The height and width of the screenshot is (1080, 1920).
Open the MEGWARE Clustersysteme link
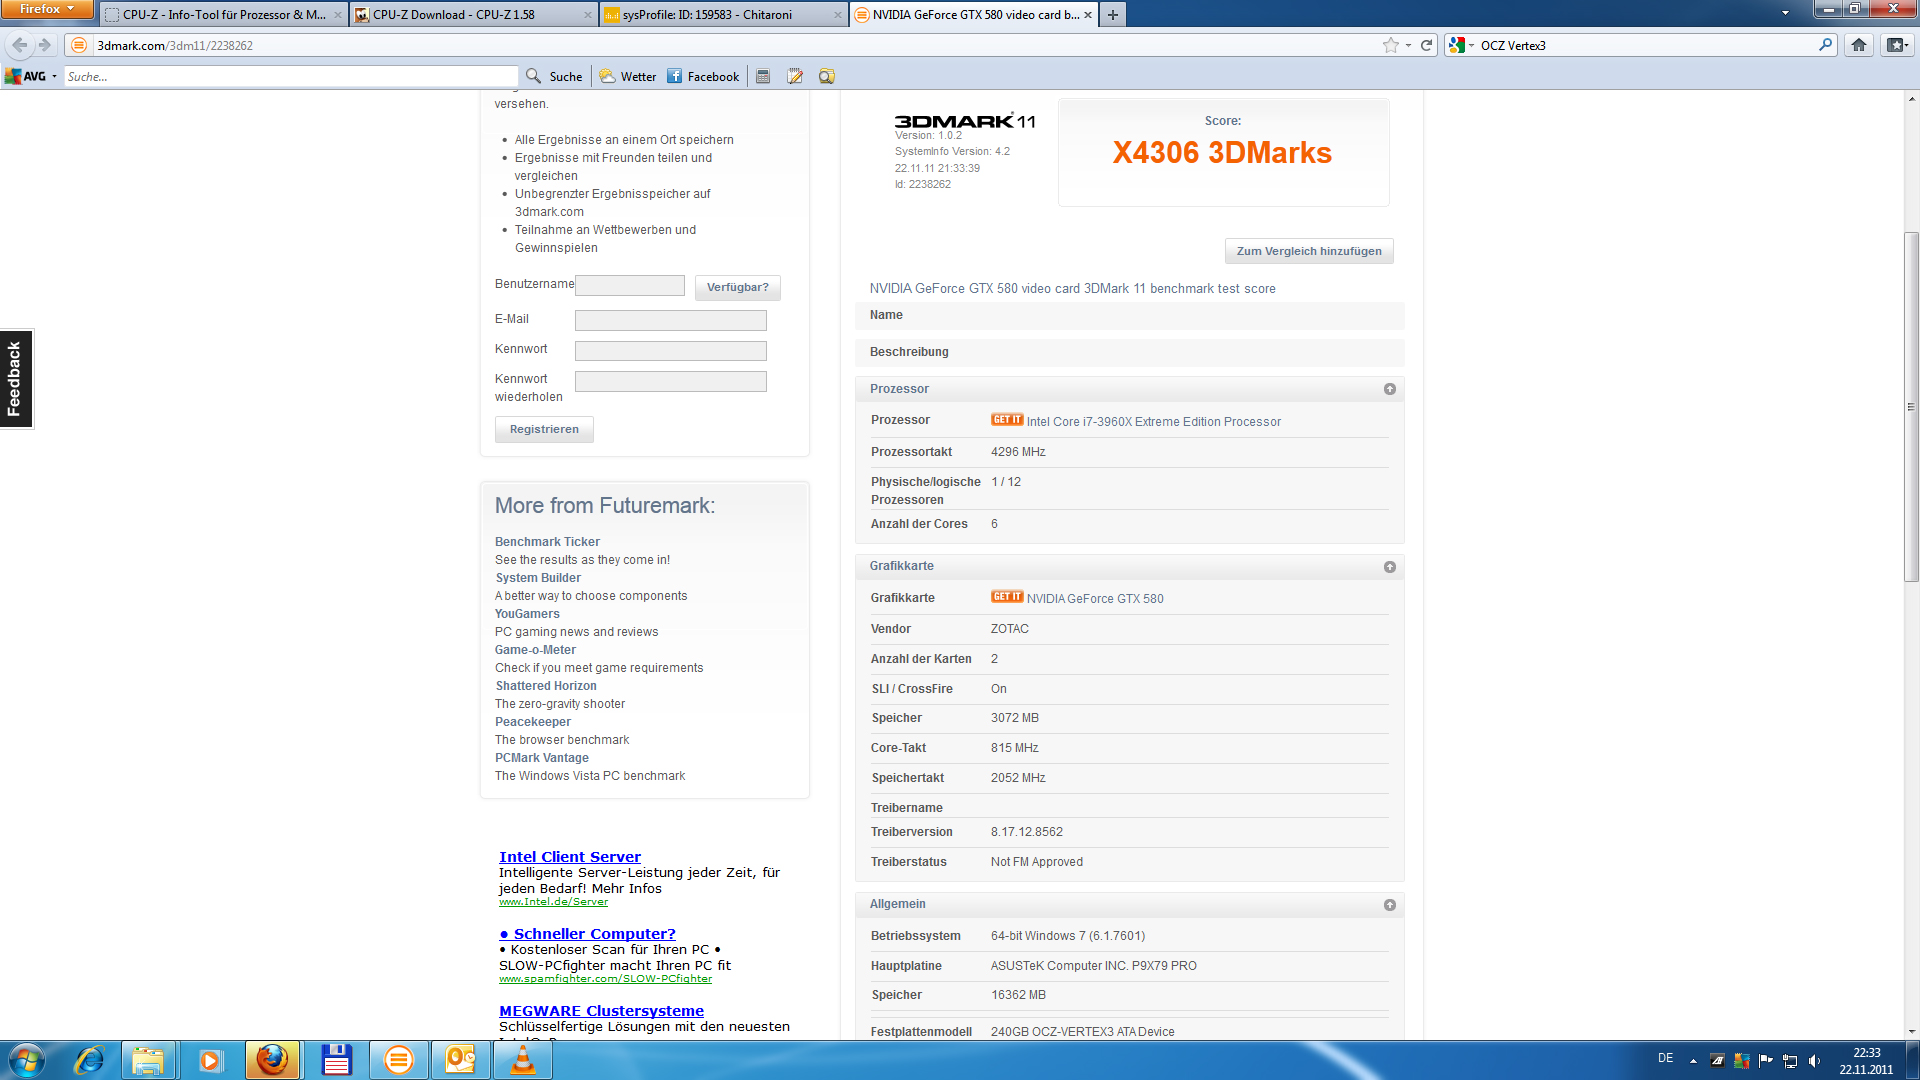601,1011
